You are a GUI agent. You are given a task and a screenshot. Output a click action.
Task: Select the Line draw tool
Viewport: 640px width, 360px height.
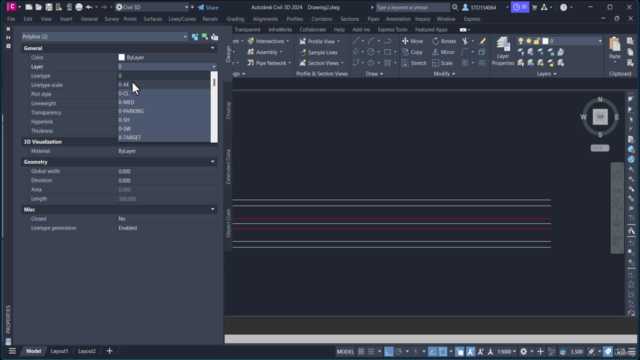(356, 41)
